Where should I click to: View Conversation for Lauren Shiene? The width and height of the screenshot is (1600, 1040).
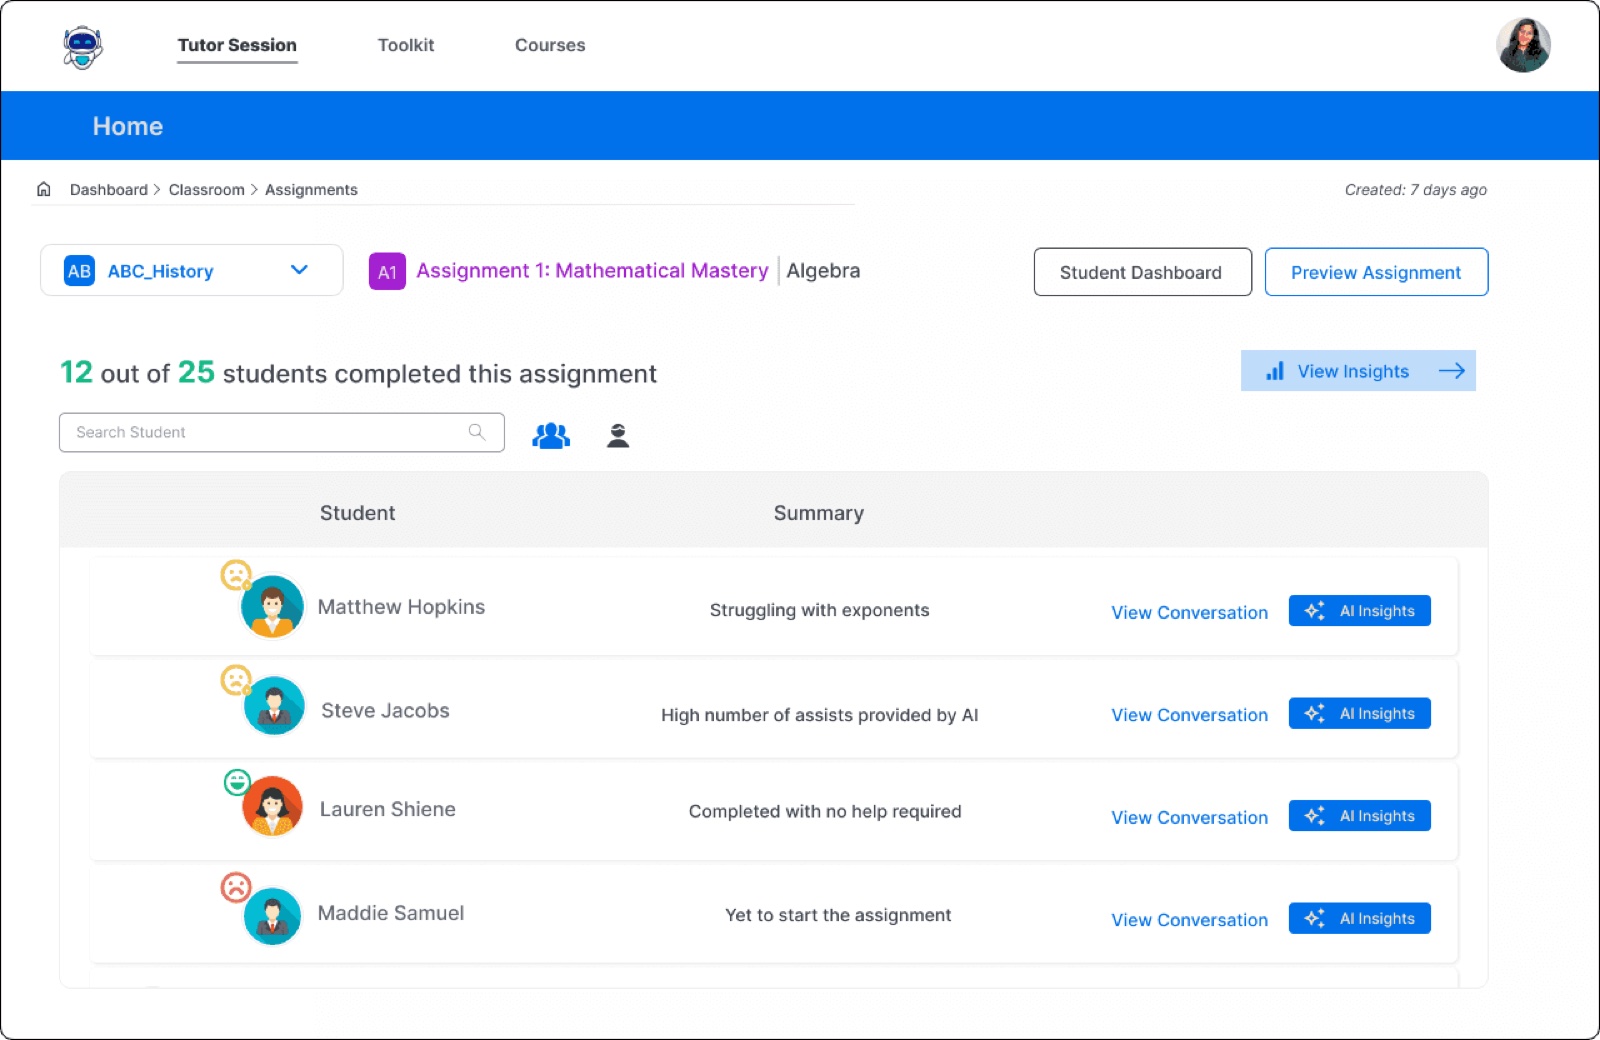tap(1189, 817)
